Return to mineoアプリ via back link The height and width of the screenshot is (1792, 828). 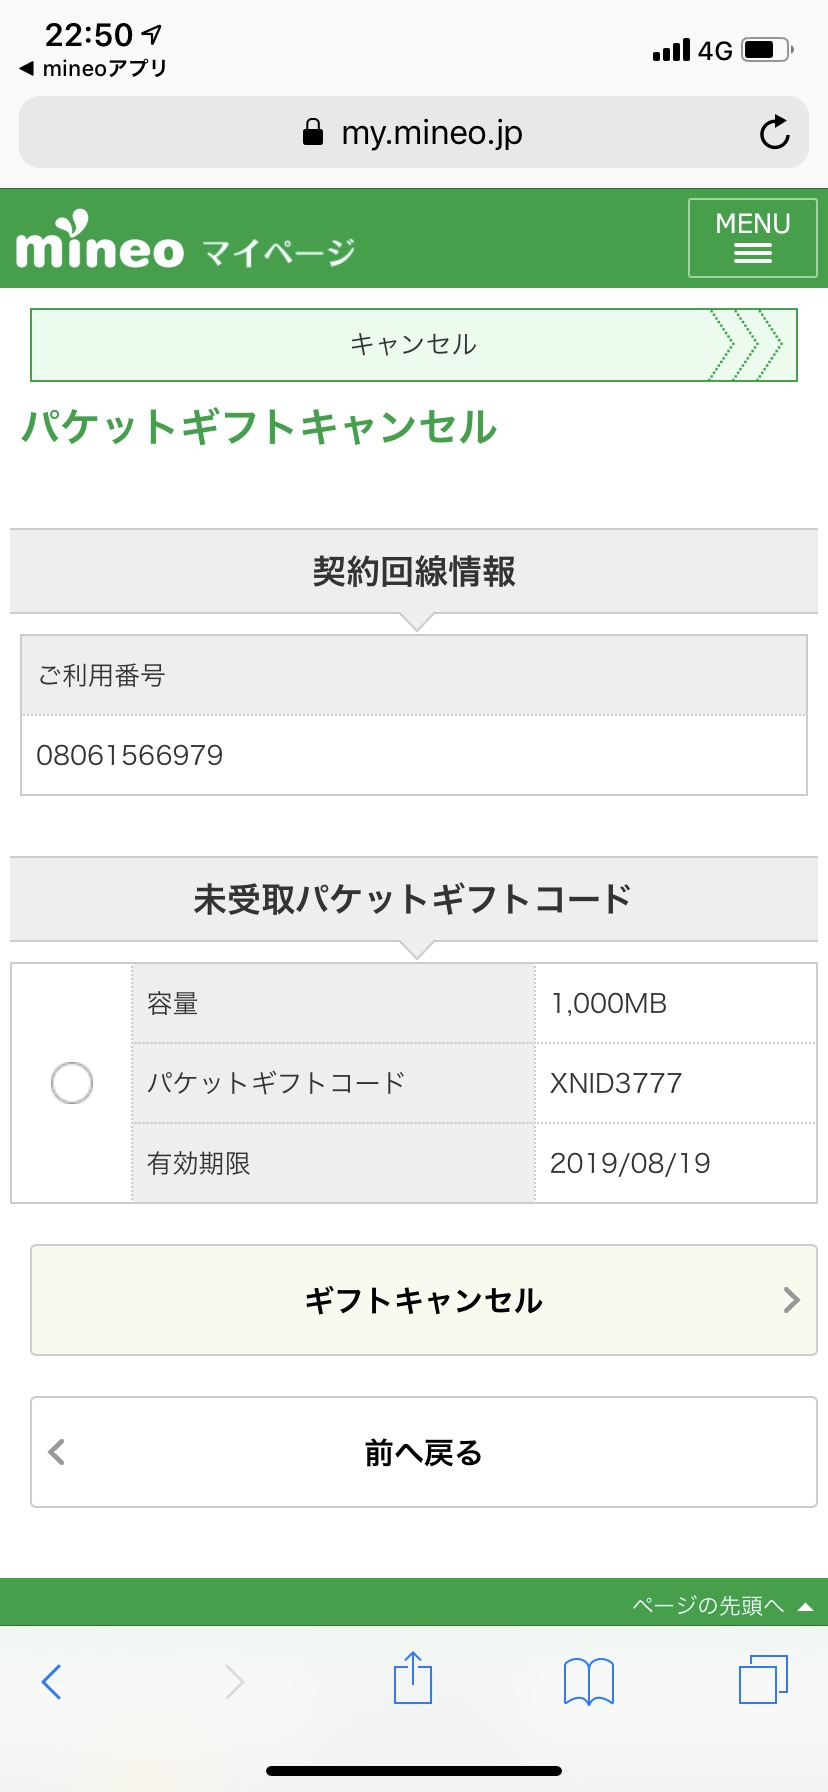point(94,69)
